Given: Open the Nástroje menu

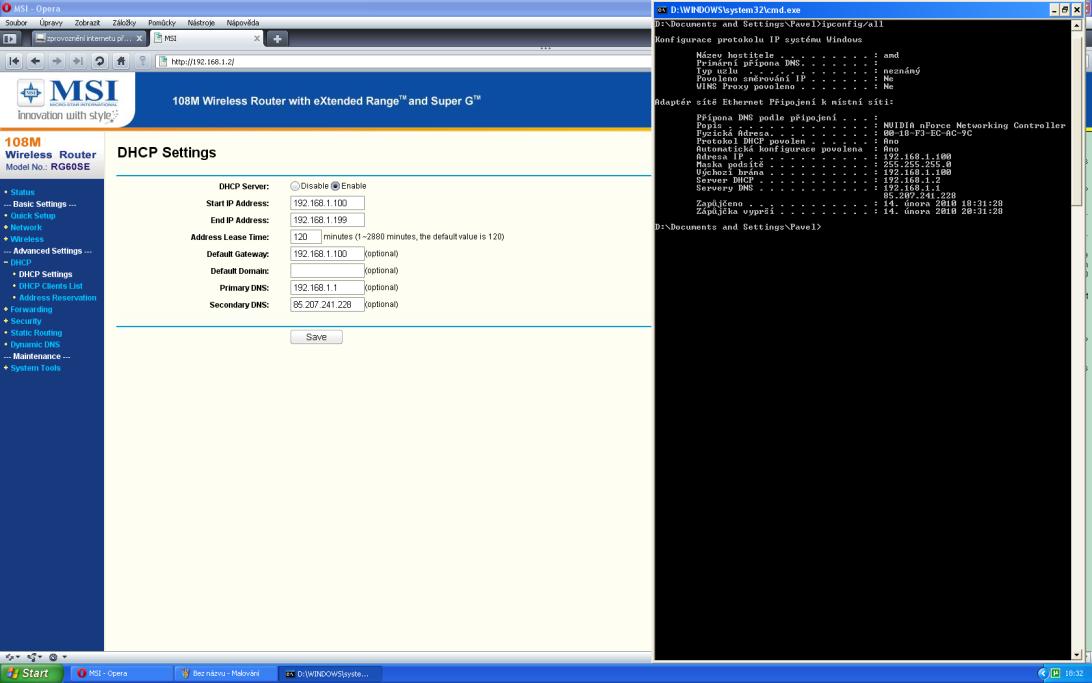Looking at the screenshot, I should [201, 22].
